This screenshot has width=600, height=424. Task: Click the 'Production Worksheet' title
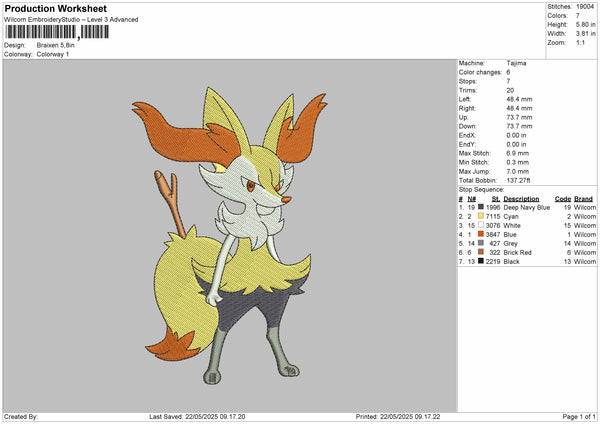click(x=55, y=8)
